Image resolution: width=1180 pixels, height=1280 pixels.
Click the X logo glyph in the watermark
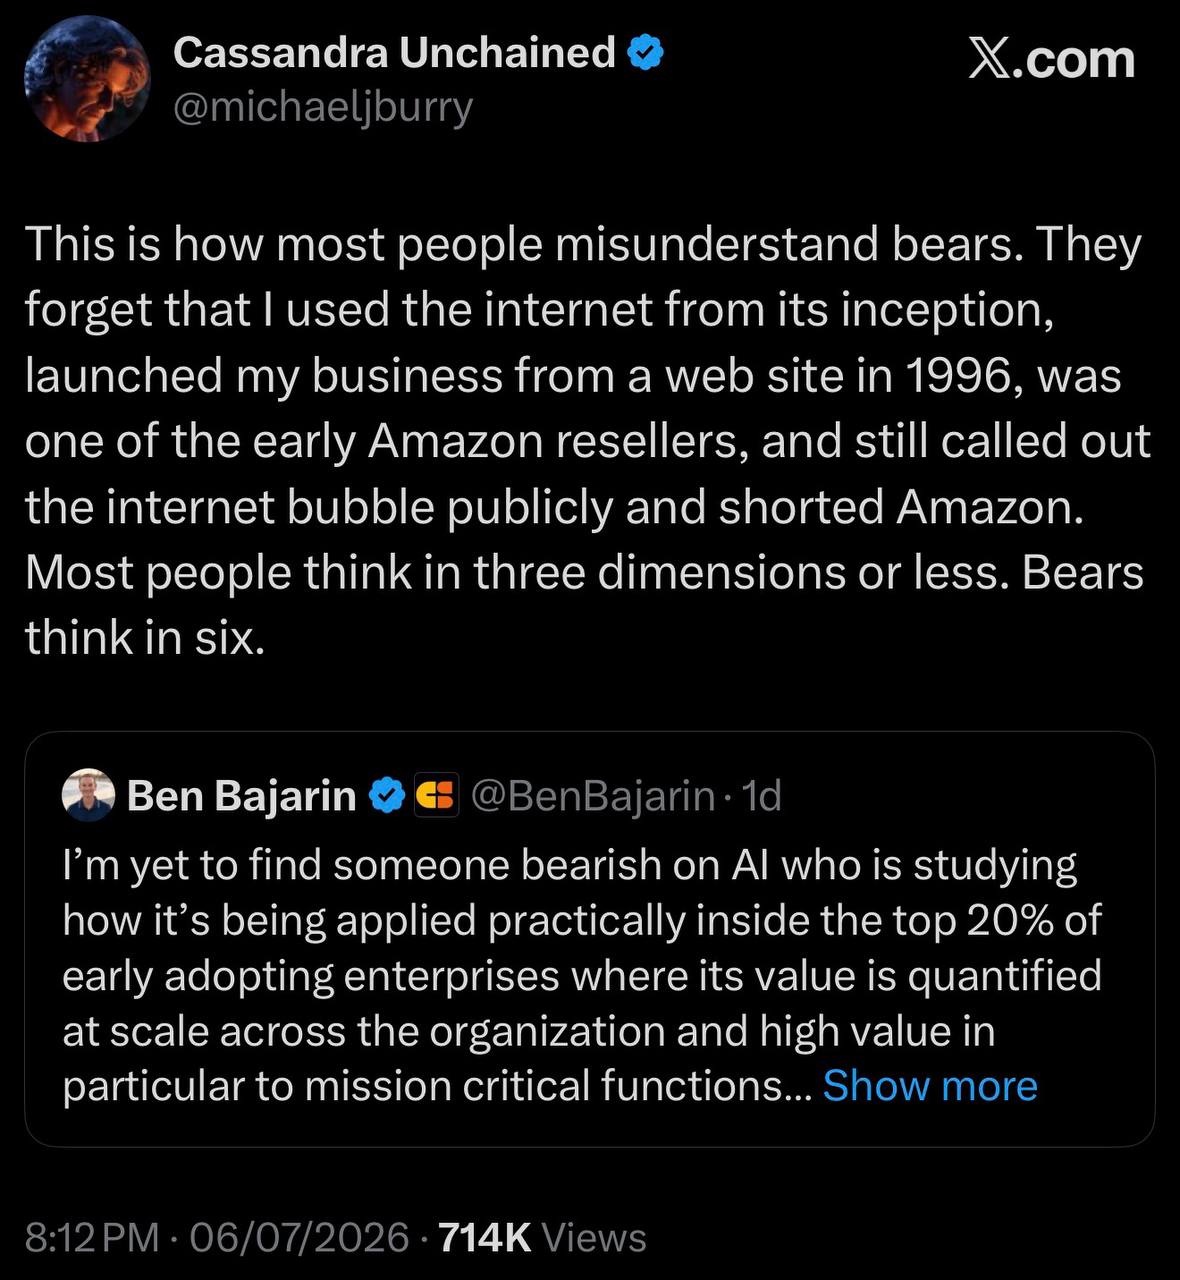tap(991, 60)
